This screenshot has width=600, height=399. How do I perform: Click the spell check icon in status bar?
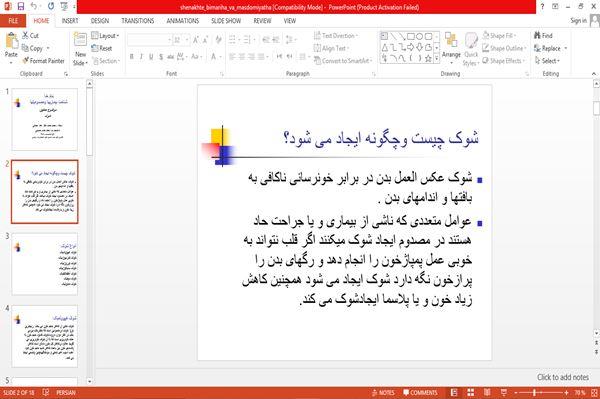click(x=46, y=392)
